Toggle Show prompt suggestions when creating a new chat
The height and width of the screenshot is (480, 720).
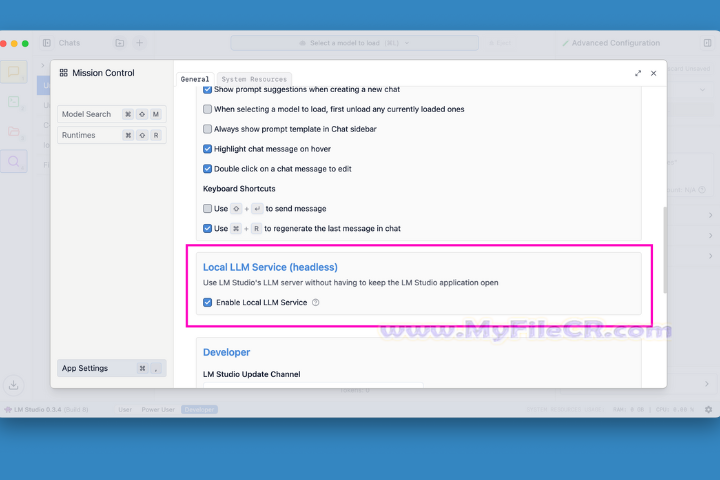tap(208, 89)
